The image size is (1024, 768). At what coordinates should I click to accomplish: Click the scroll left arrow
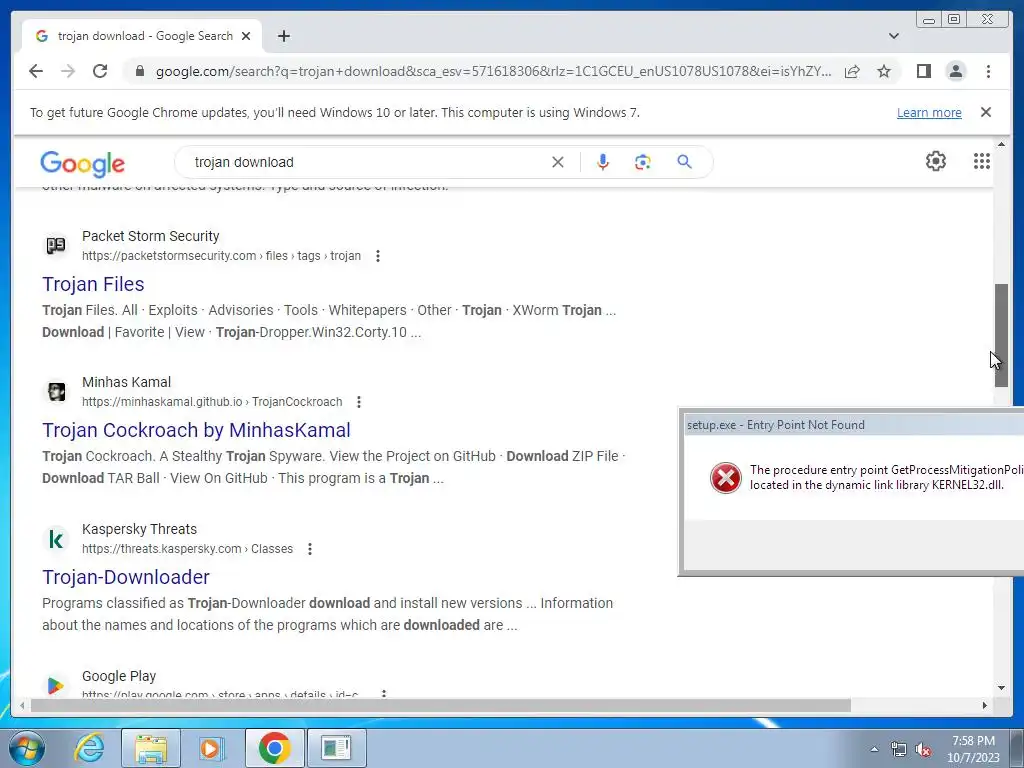coord(23,705)
